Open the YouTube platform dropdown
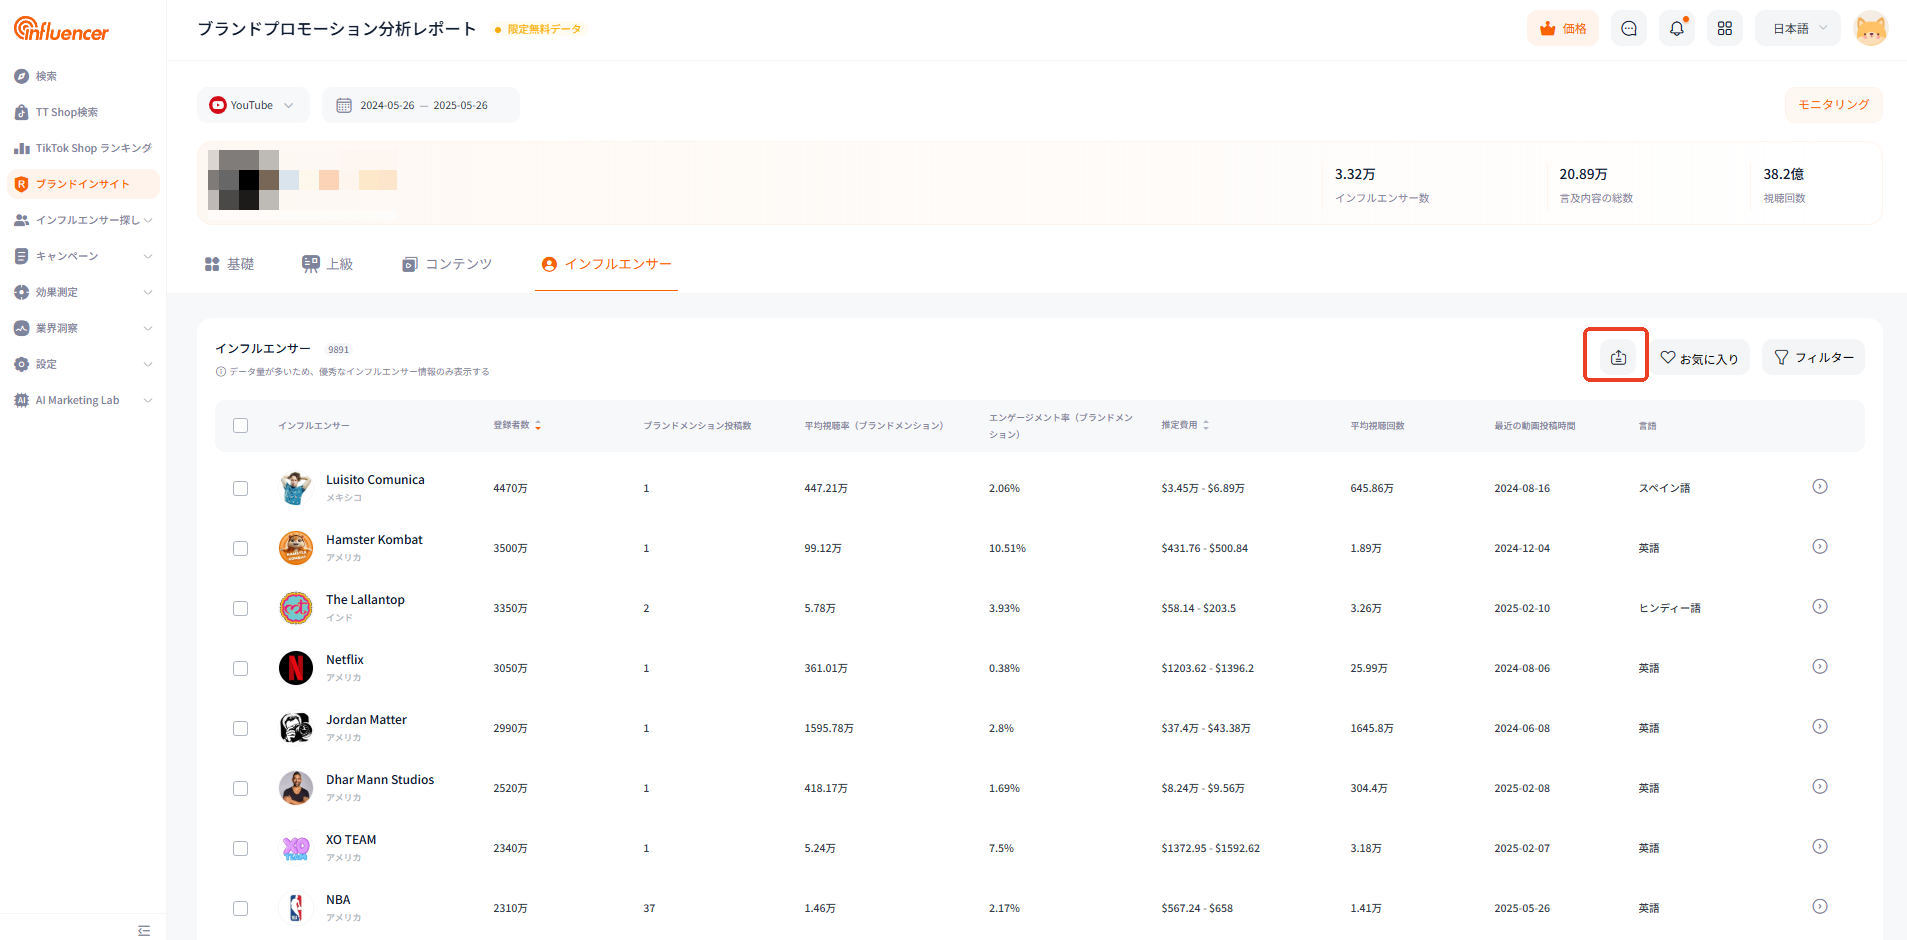 click(x=253, y=105)
